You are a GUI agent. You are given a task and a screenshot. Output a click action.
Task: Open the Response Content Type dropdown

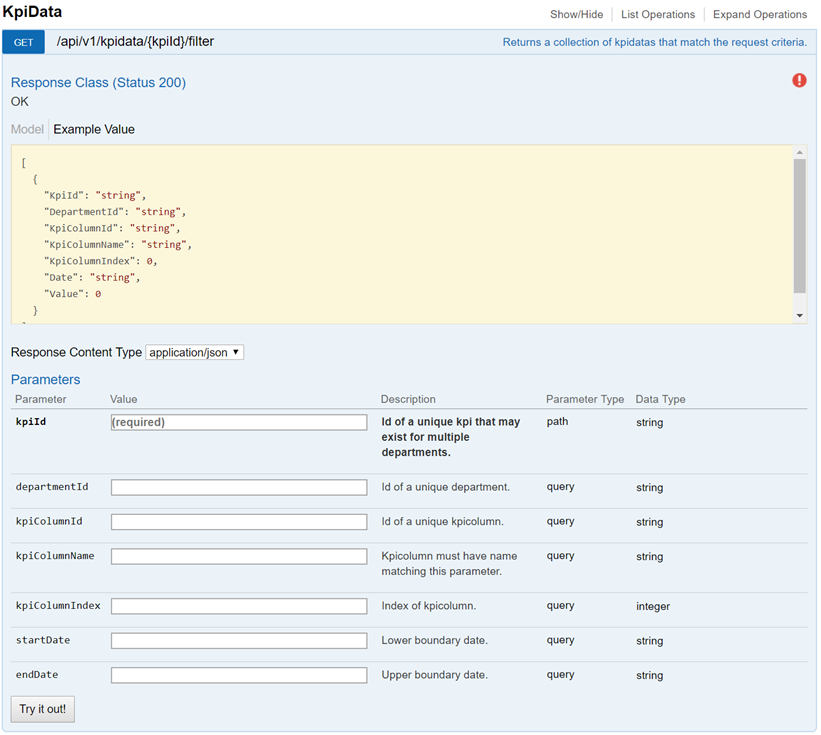tap(195, 353)
